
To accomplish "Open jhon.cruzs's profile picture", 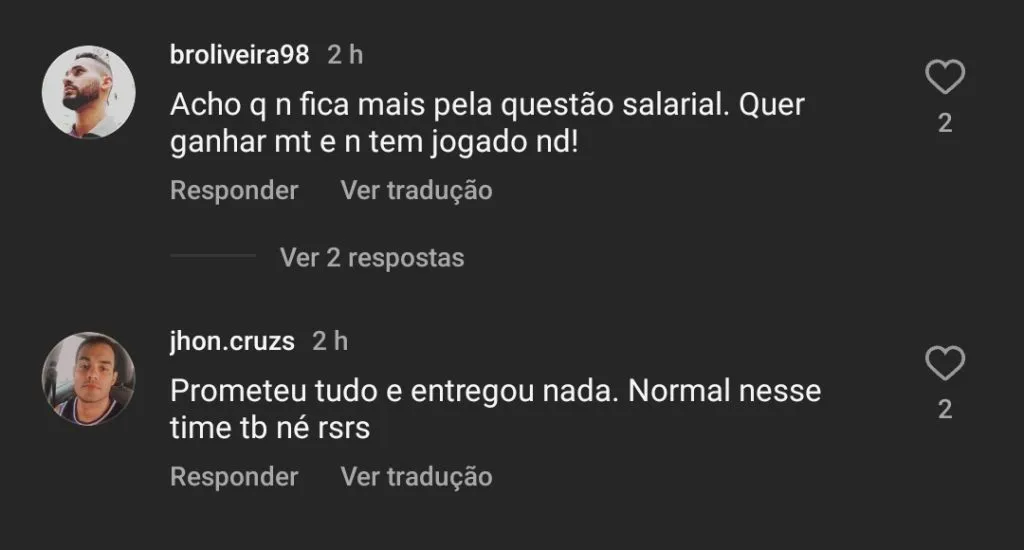I will (x=88, y=378).
